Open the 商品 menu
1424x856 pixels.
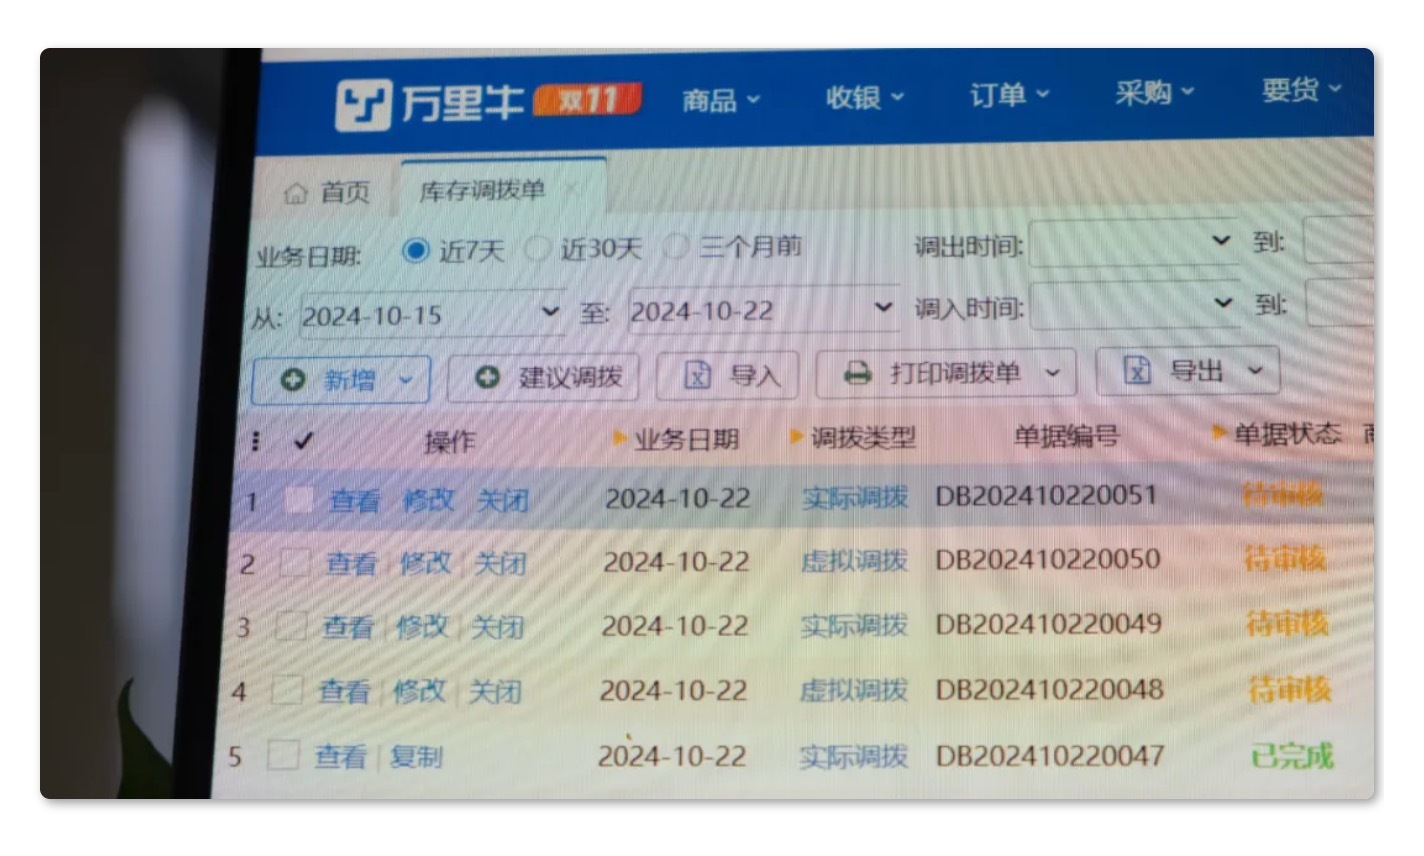click(720, 100)
